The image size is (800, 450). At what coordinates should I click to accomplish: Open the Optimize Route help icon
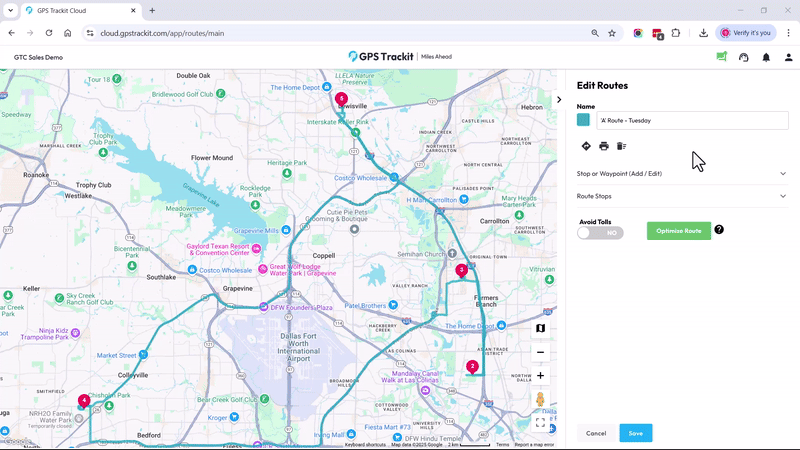coord(719,230)
